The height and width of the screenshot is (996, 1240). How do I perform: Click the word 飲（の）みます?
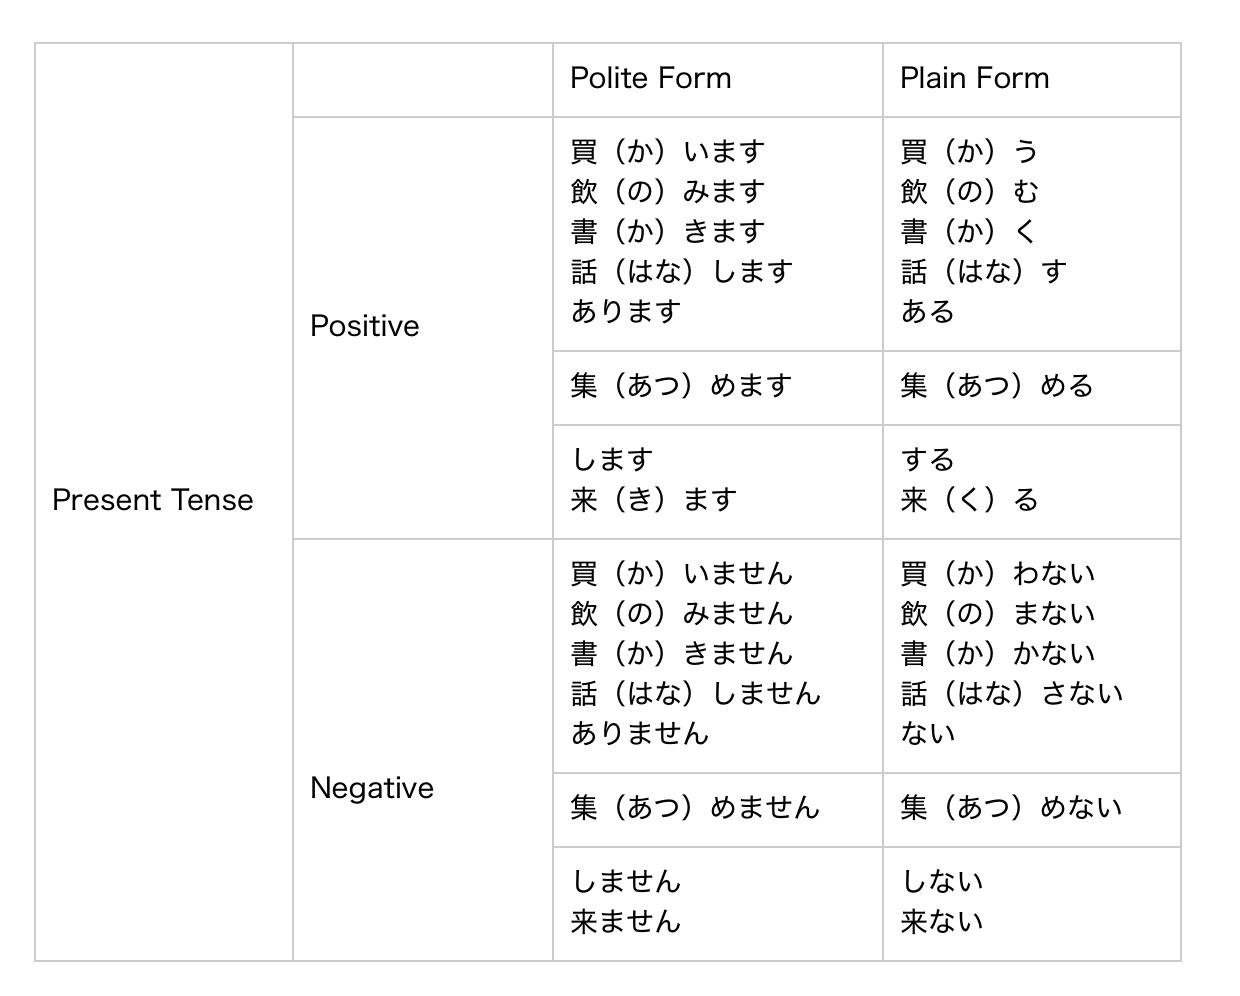pos(668,192)
